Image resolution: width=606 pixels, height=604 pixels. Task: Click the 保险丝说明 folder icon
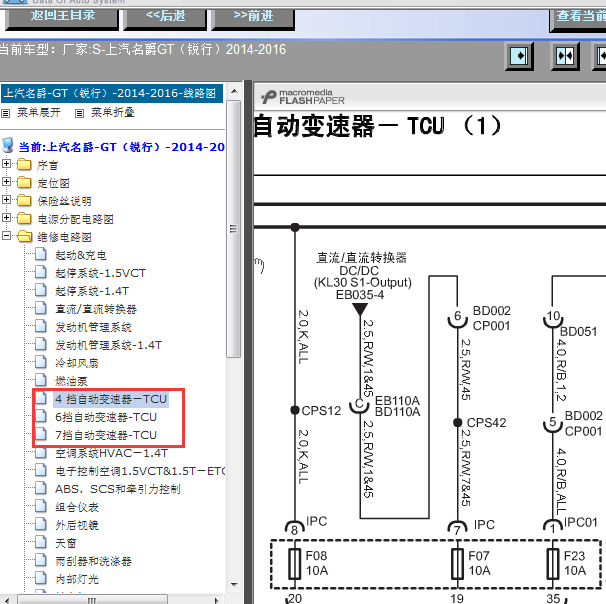24,201
